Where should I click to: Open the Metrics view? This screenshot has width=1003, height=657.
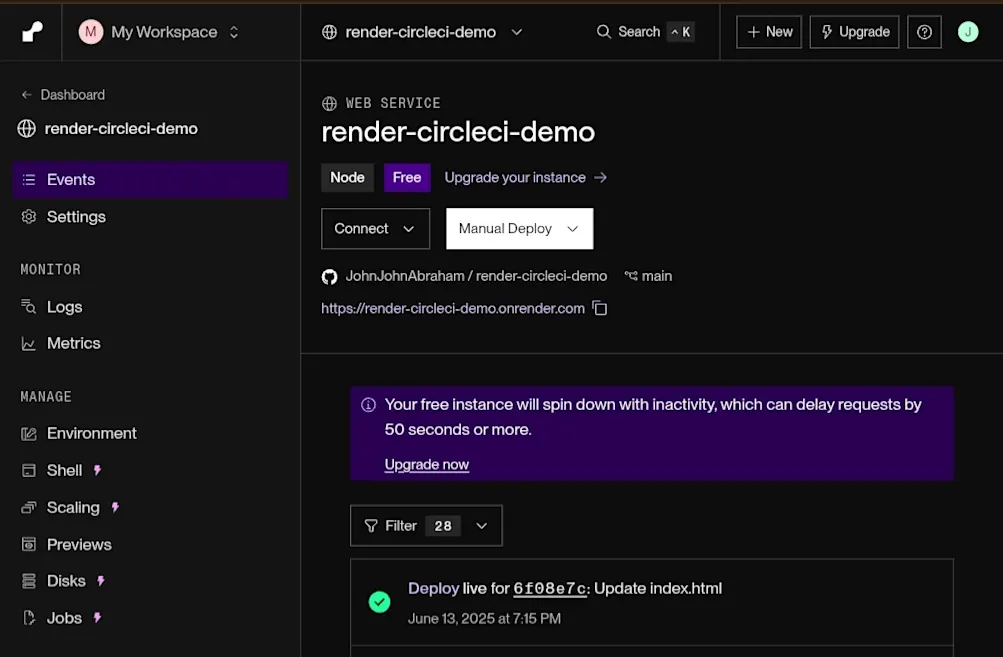[72, 343]
